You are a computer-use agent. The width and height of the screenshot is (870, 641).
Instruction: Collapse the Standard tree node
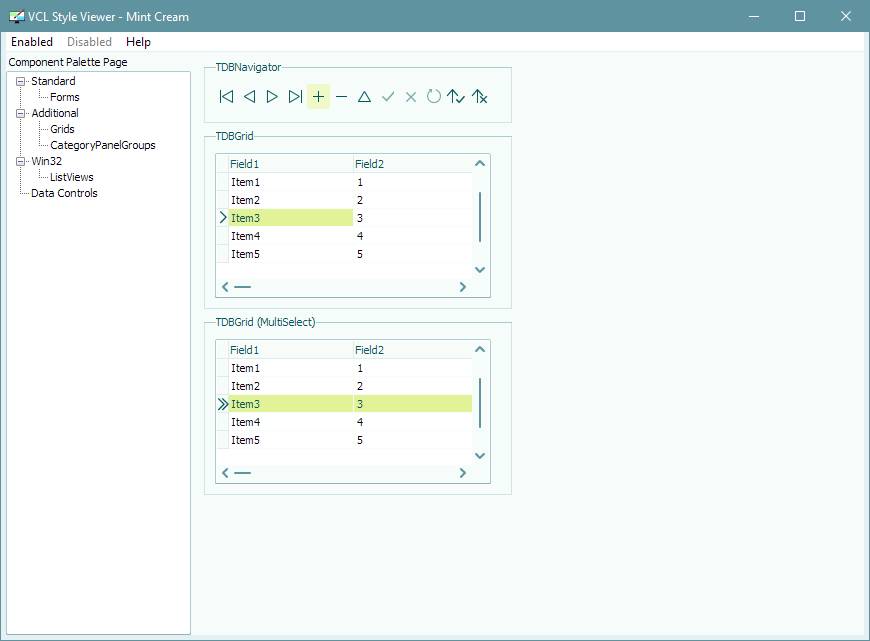21,82
